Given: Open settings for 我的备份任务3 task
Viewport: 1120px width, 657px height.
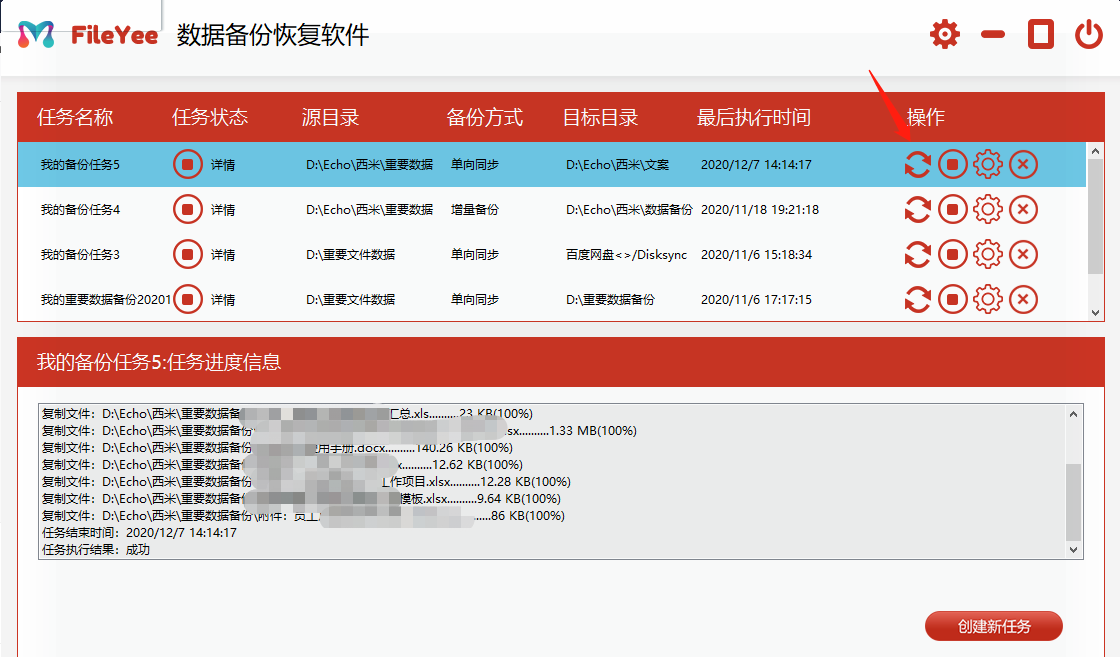Looking at the screenshot, I should pyautogui.click(x=987, y=254).
